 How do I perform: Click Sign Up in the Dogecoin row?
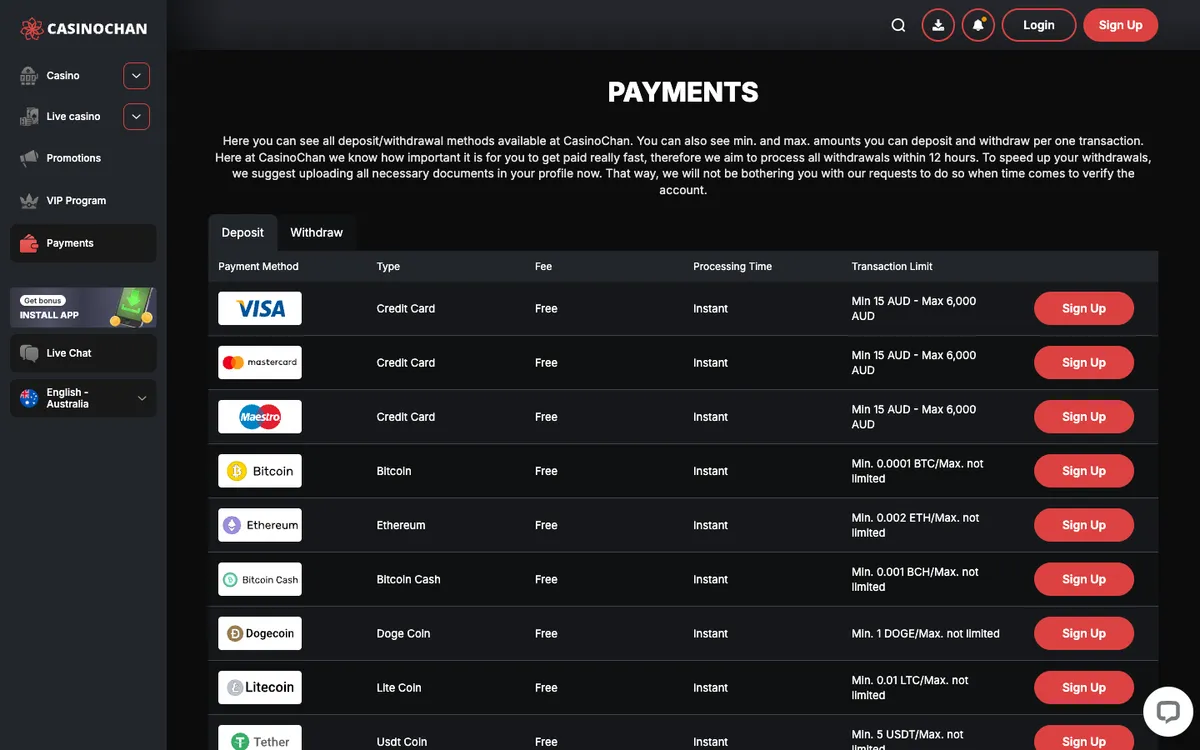[x=1084, y=633]
